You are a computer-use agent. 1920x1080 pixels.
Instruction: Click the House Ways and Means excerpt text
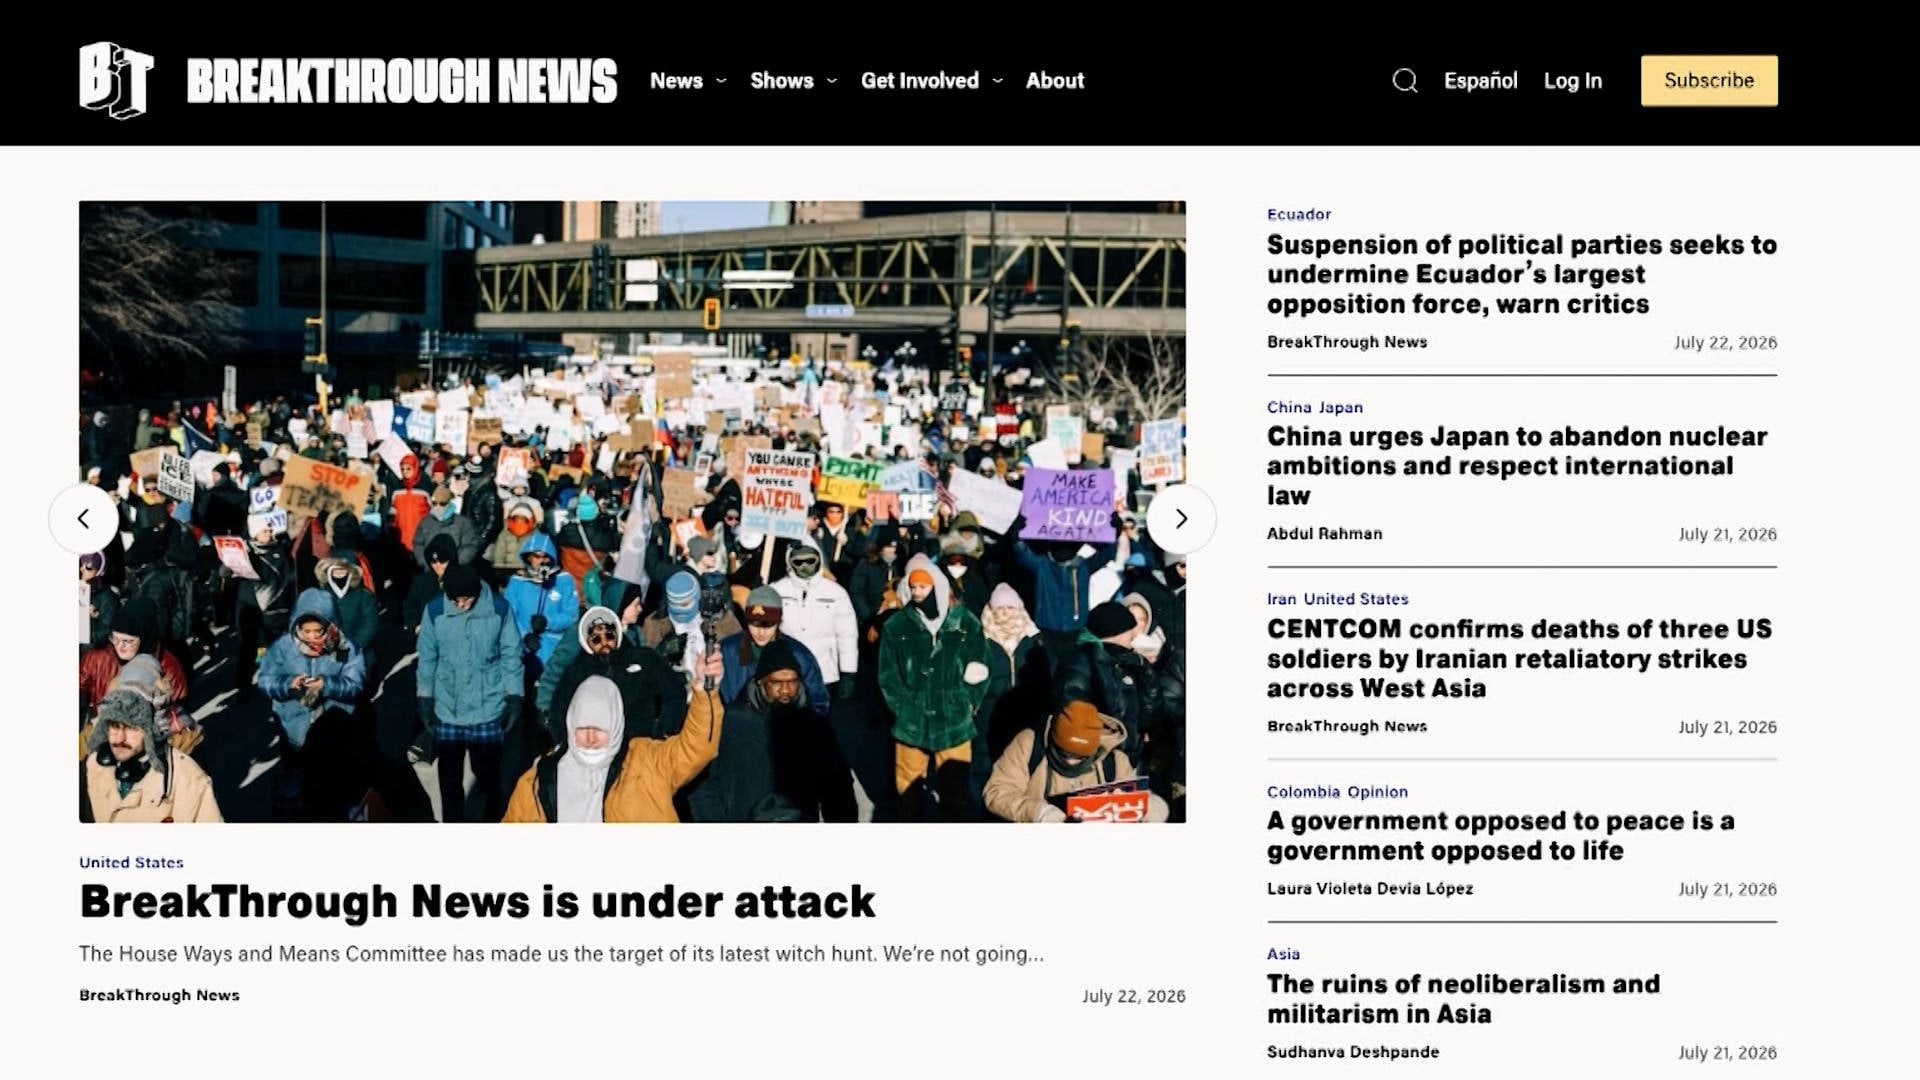561,954
